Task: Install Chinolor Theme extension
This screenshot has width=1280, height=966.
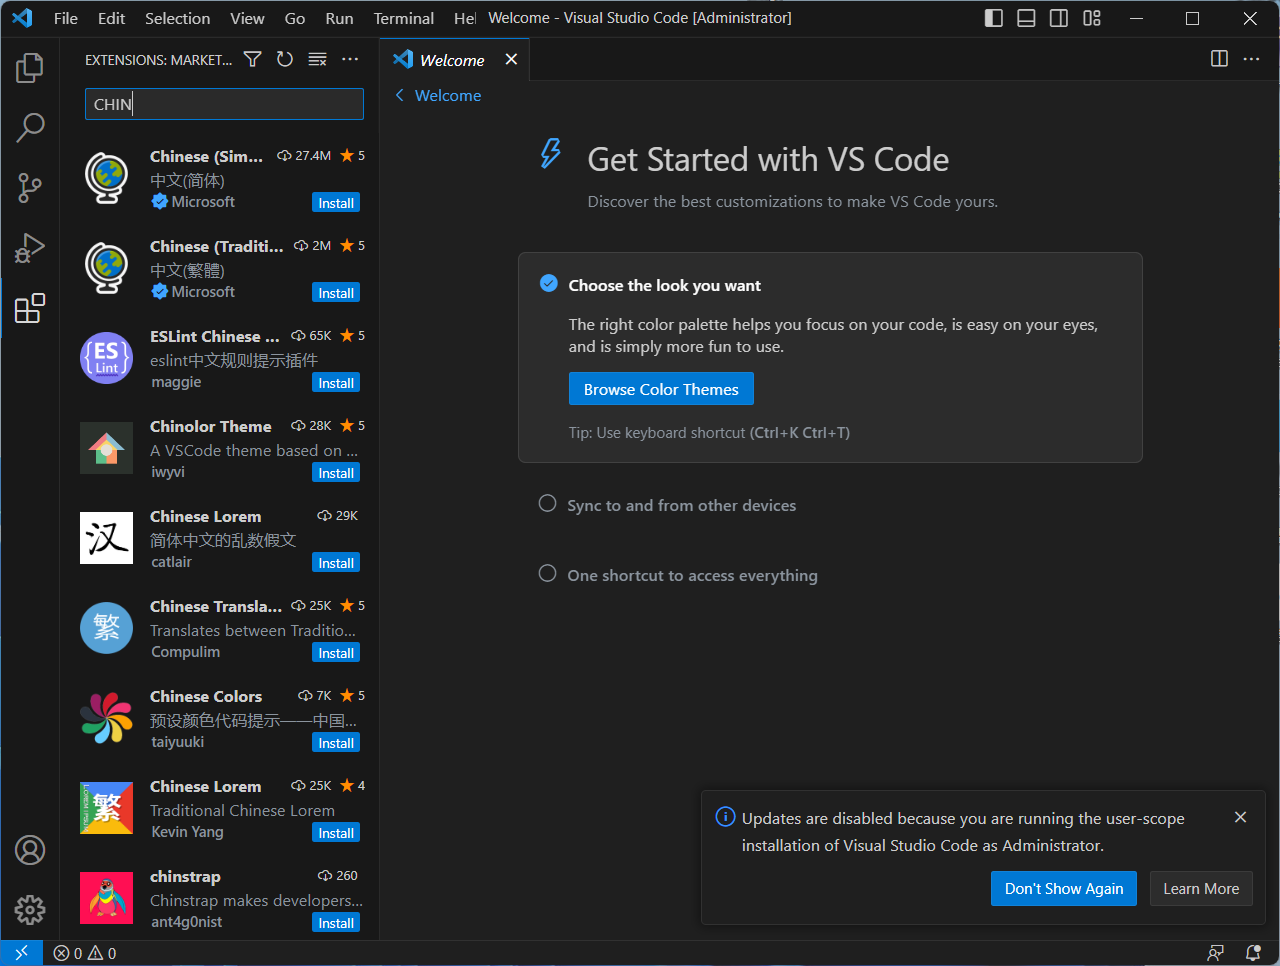Action: click(x=336, y=473)
